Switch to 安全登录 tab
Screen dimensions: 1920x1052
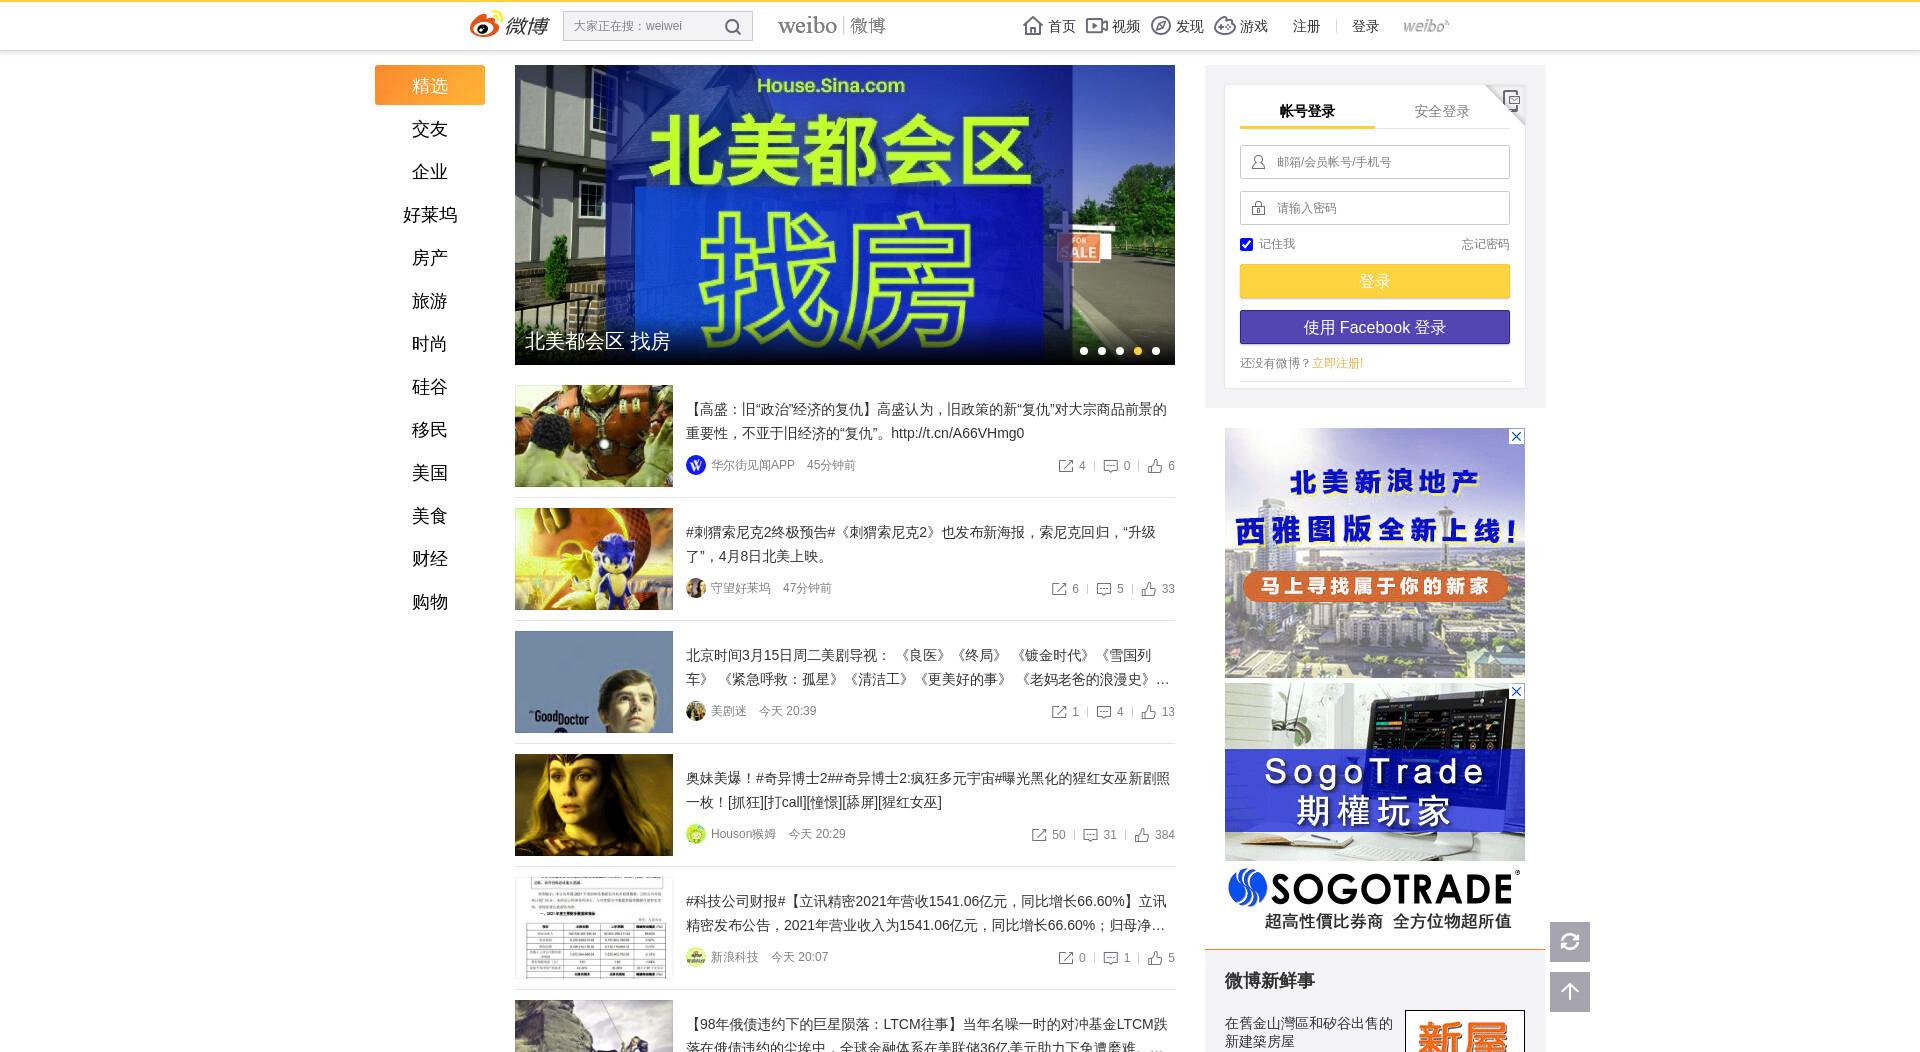1442,111
